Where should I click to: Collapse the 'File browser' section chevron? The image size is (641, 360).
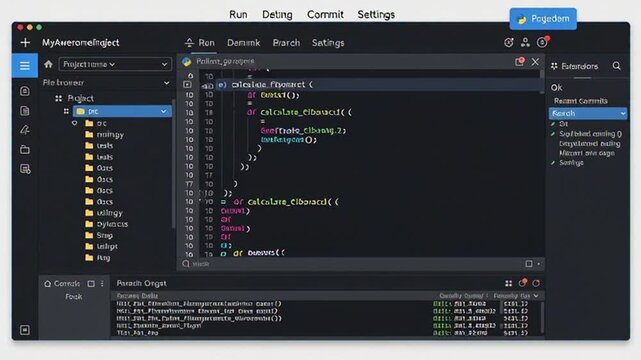click(x=167, y=83)
